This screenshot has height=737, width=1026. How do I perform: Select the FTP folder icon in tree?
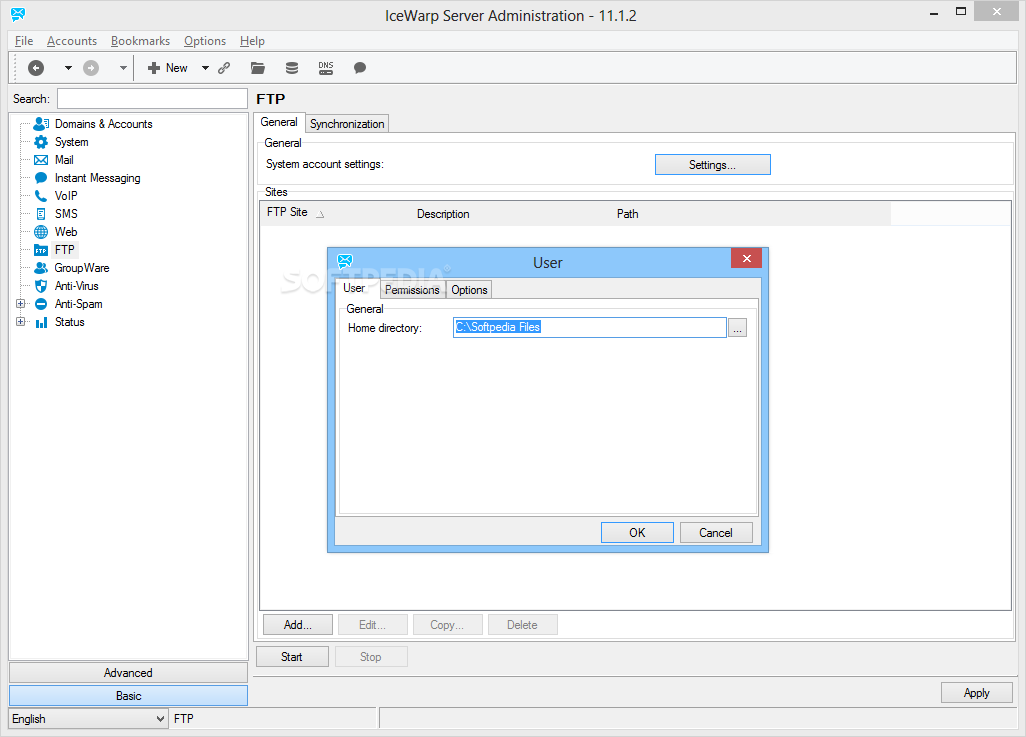click(x=41, y=250)
